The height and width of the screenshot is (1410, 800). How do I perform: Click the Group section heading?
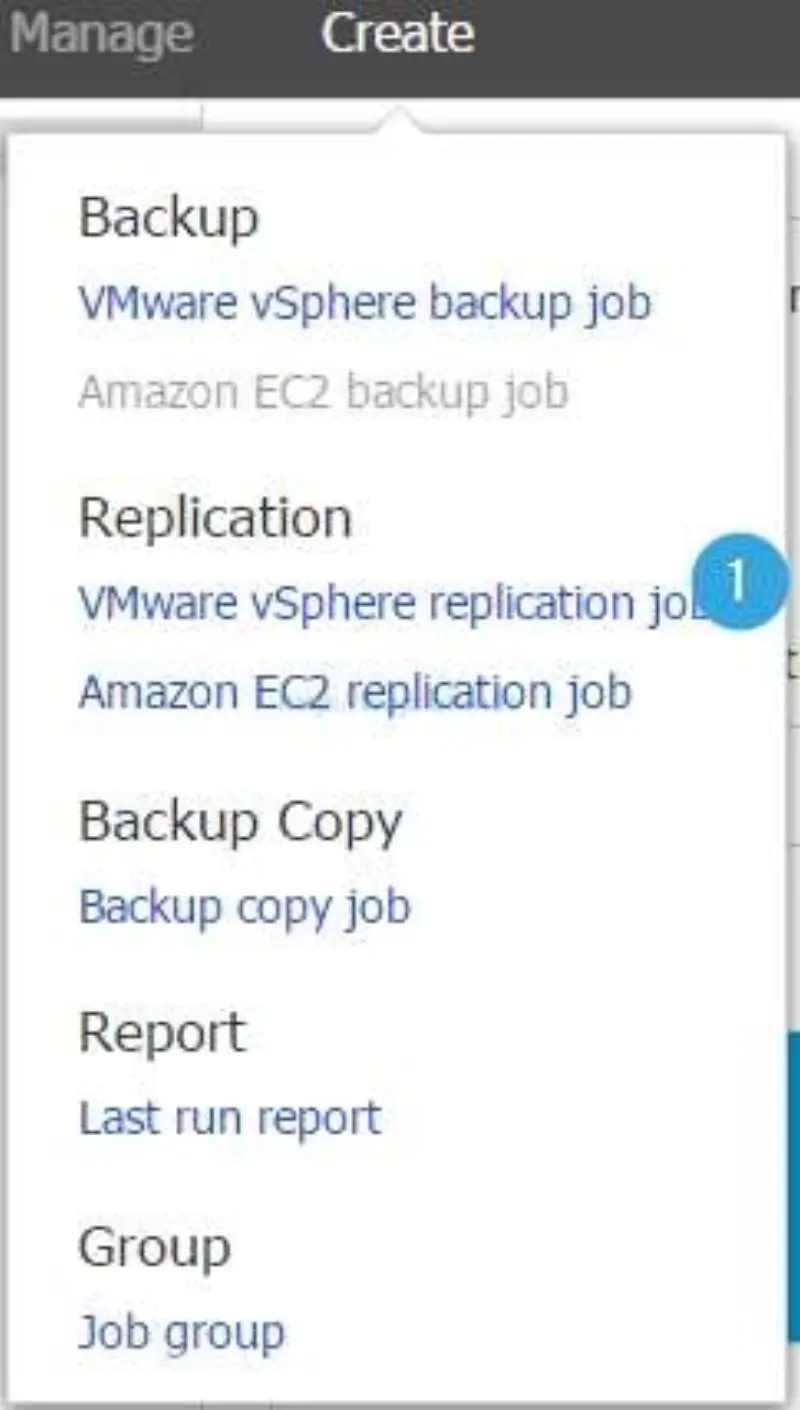point(154,1246)
